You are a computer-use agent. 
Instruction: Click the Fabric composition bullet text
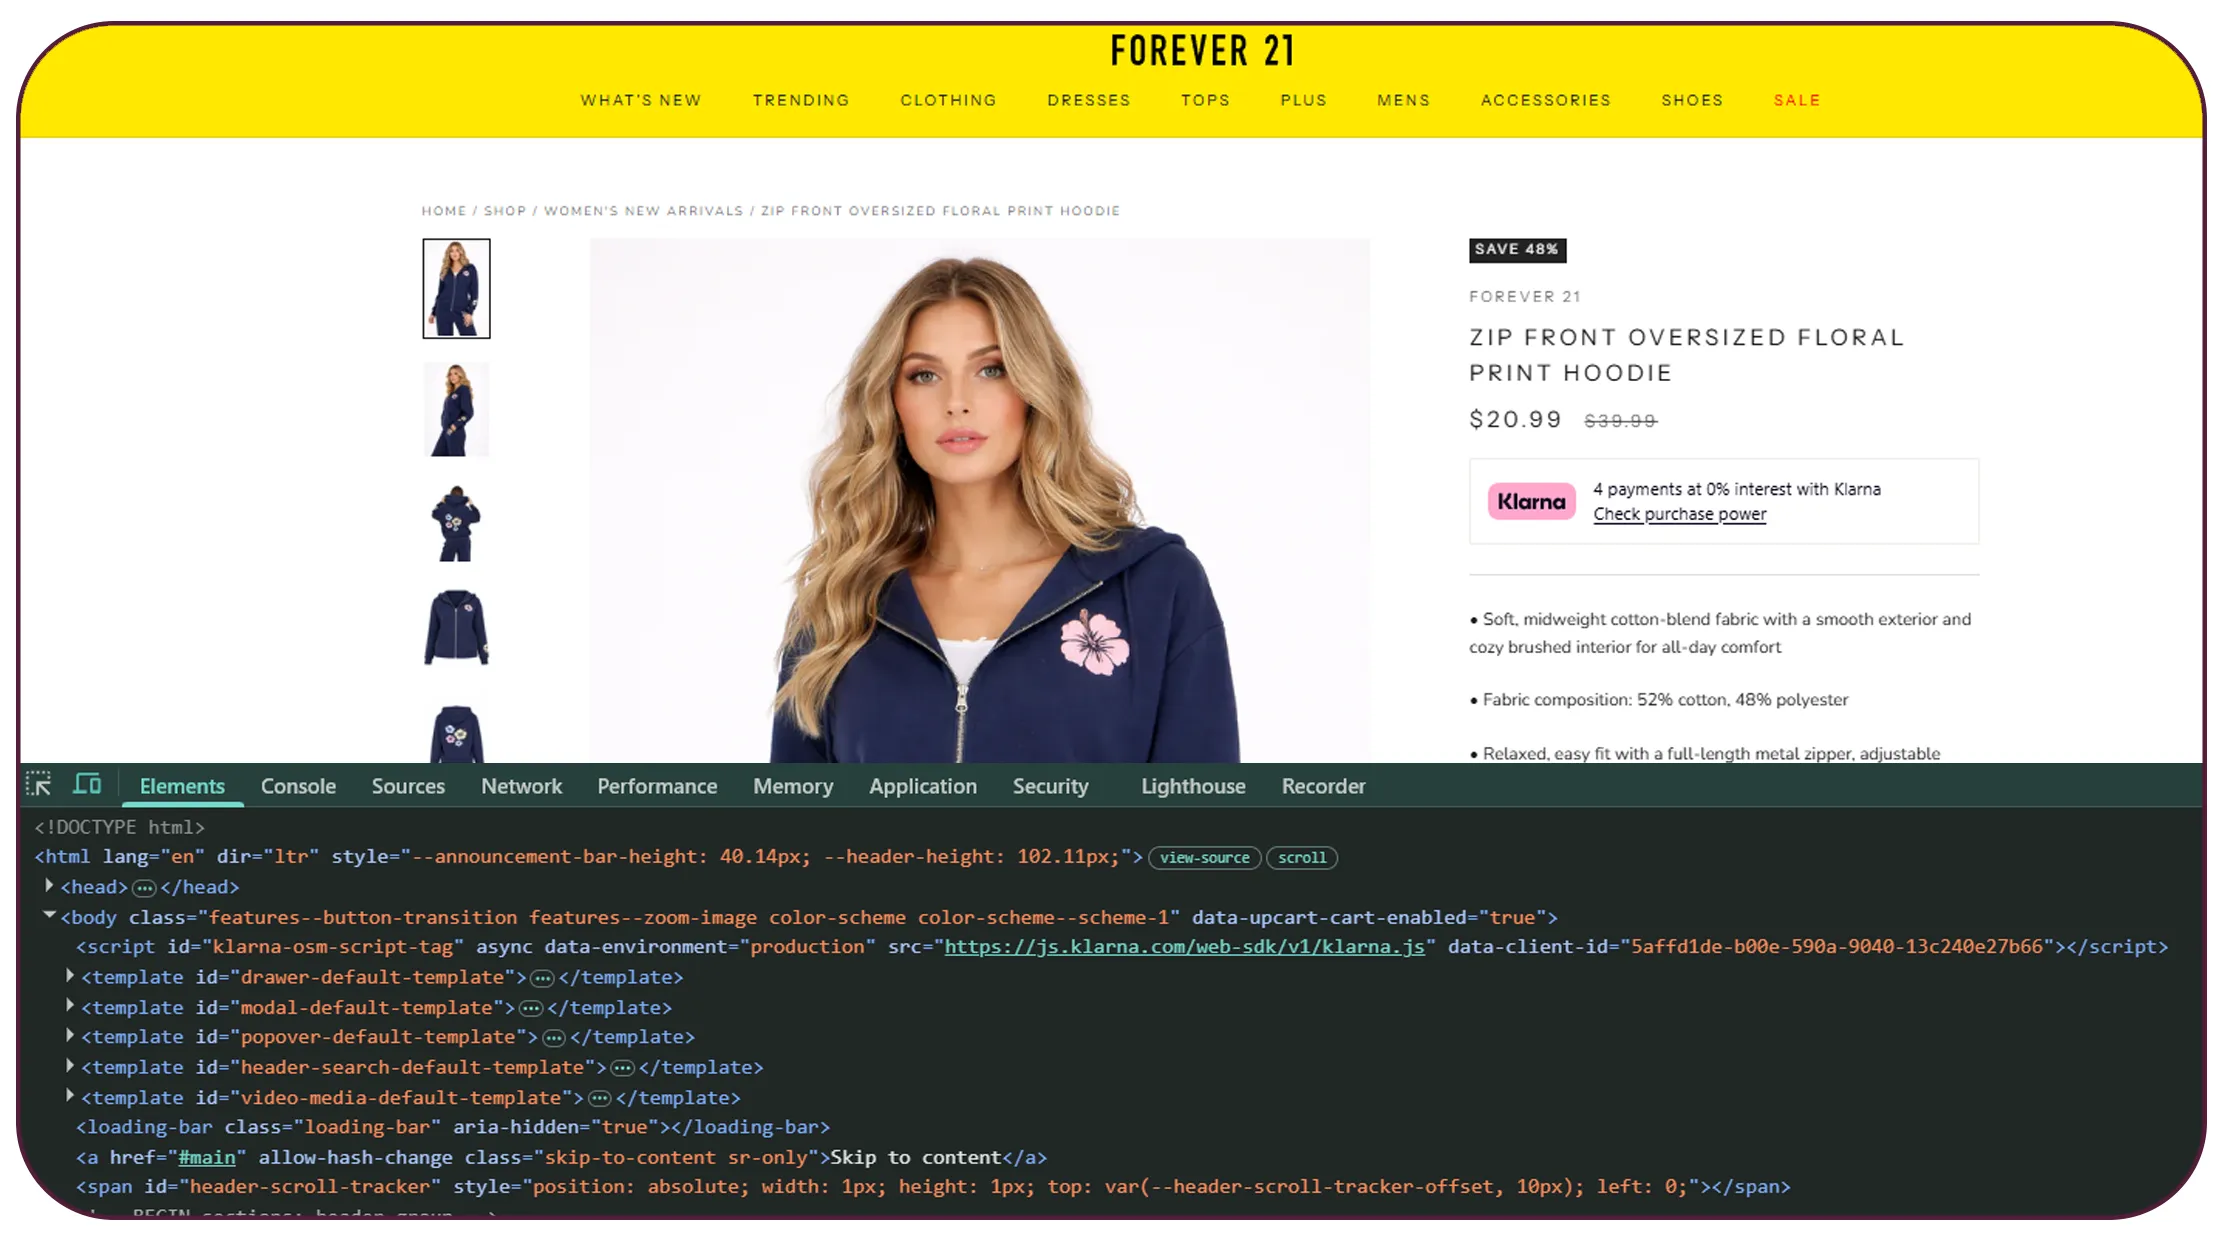coord(1660,700)
